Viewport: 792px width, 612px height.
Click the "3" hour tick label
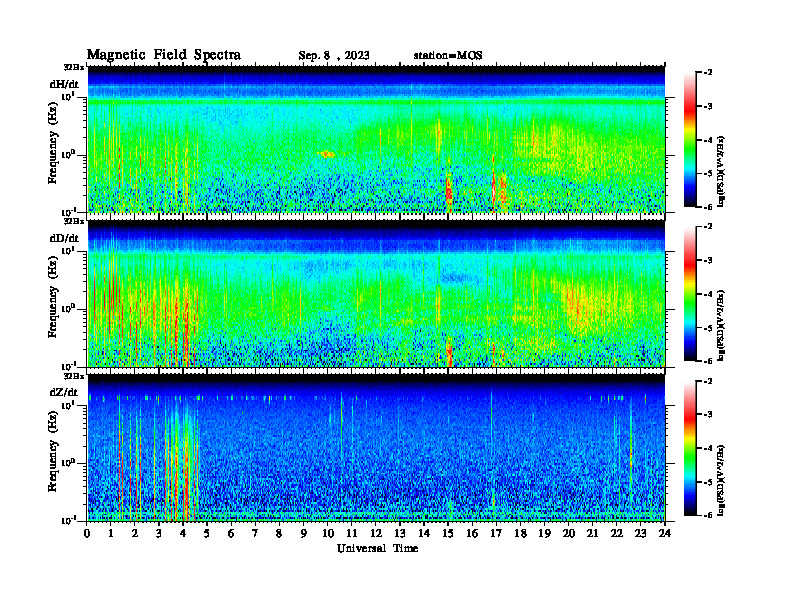159,533
